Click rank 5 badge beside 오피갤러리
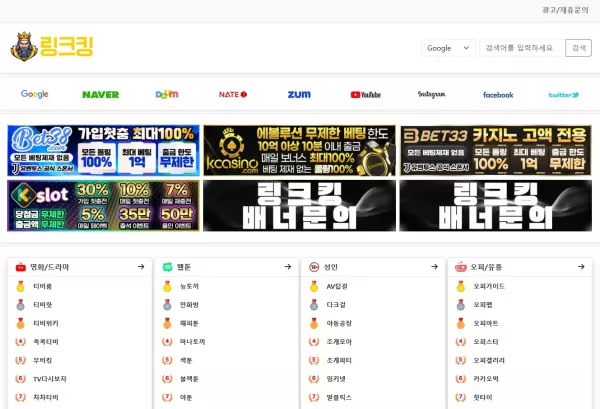 click(x=461, y=360)
